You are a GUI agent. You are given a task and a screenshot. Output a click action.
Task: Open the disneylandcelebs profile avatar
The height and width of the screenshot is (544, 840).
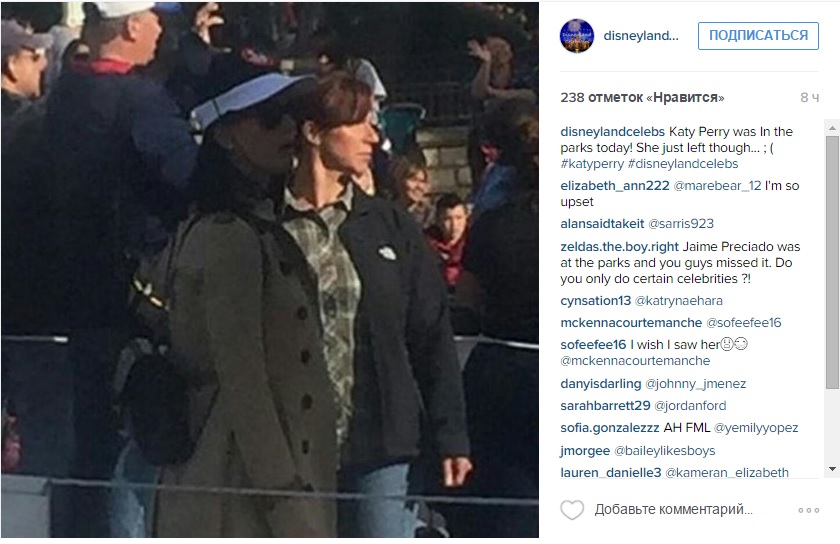pos(577,36)
